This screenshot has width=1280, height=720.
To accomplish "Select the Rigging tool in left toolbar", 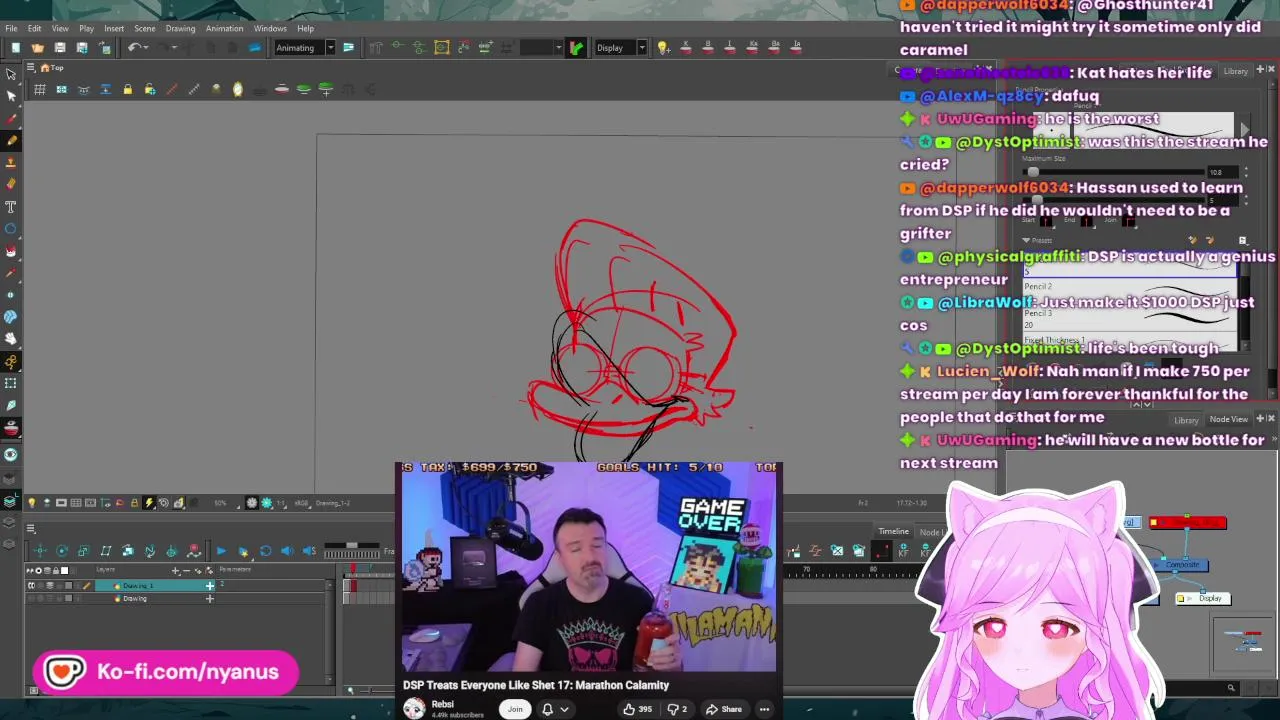I will 11,361.
